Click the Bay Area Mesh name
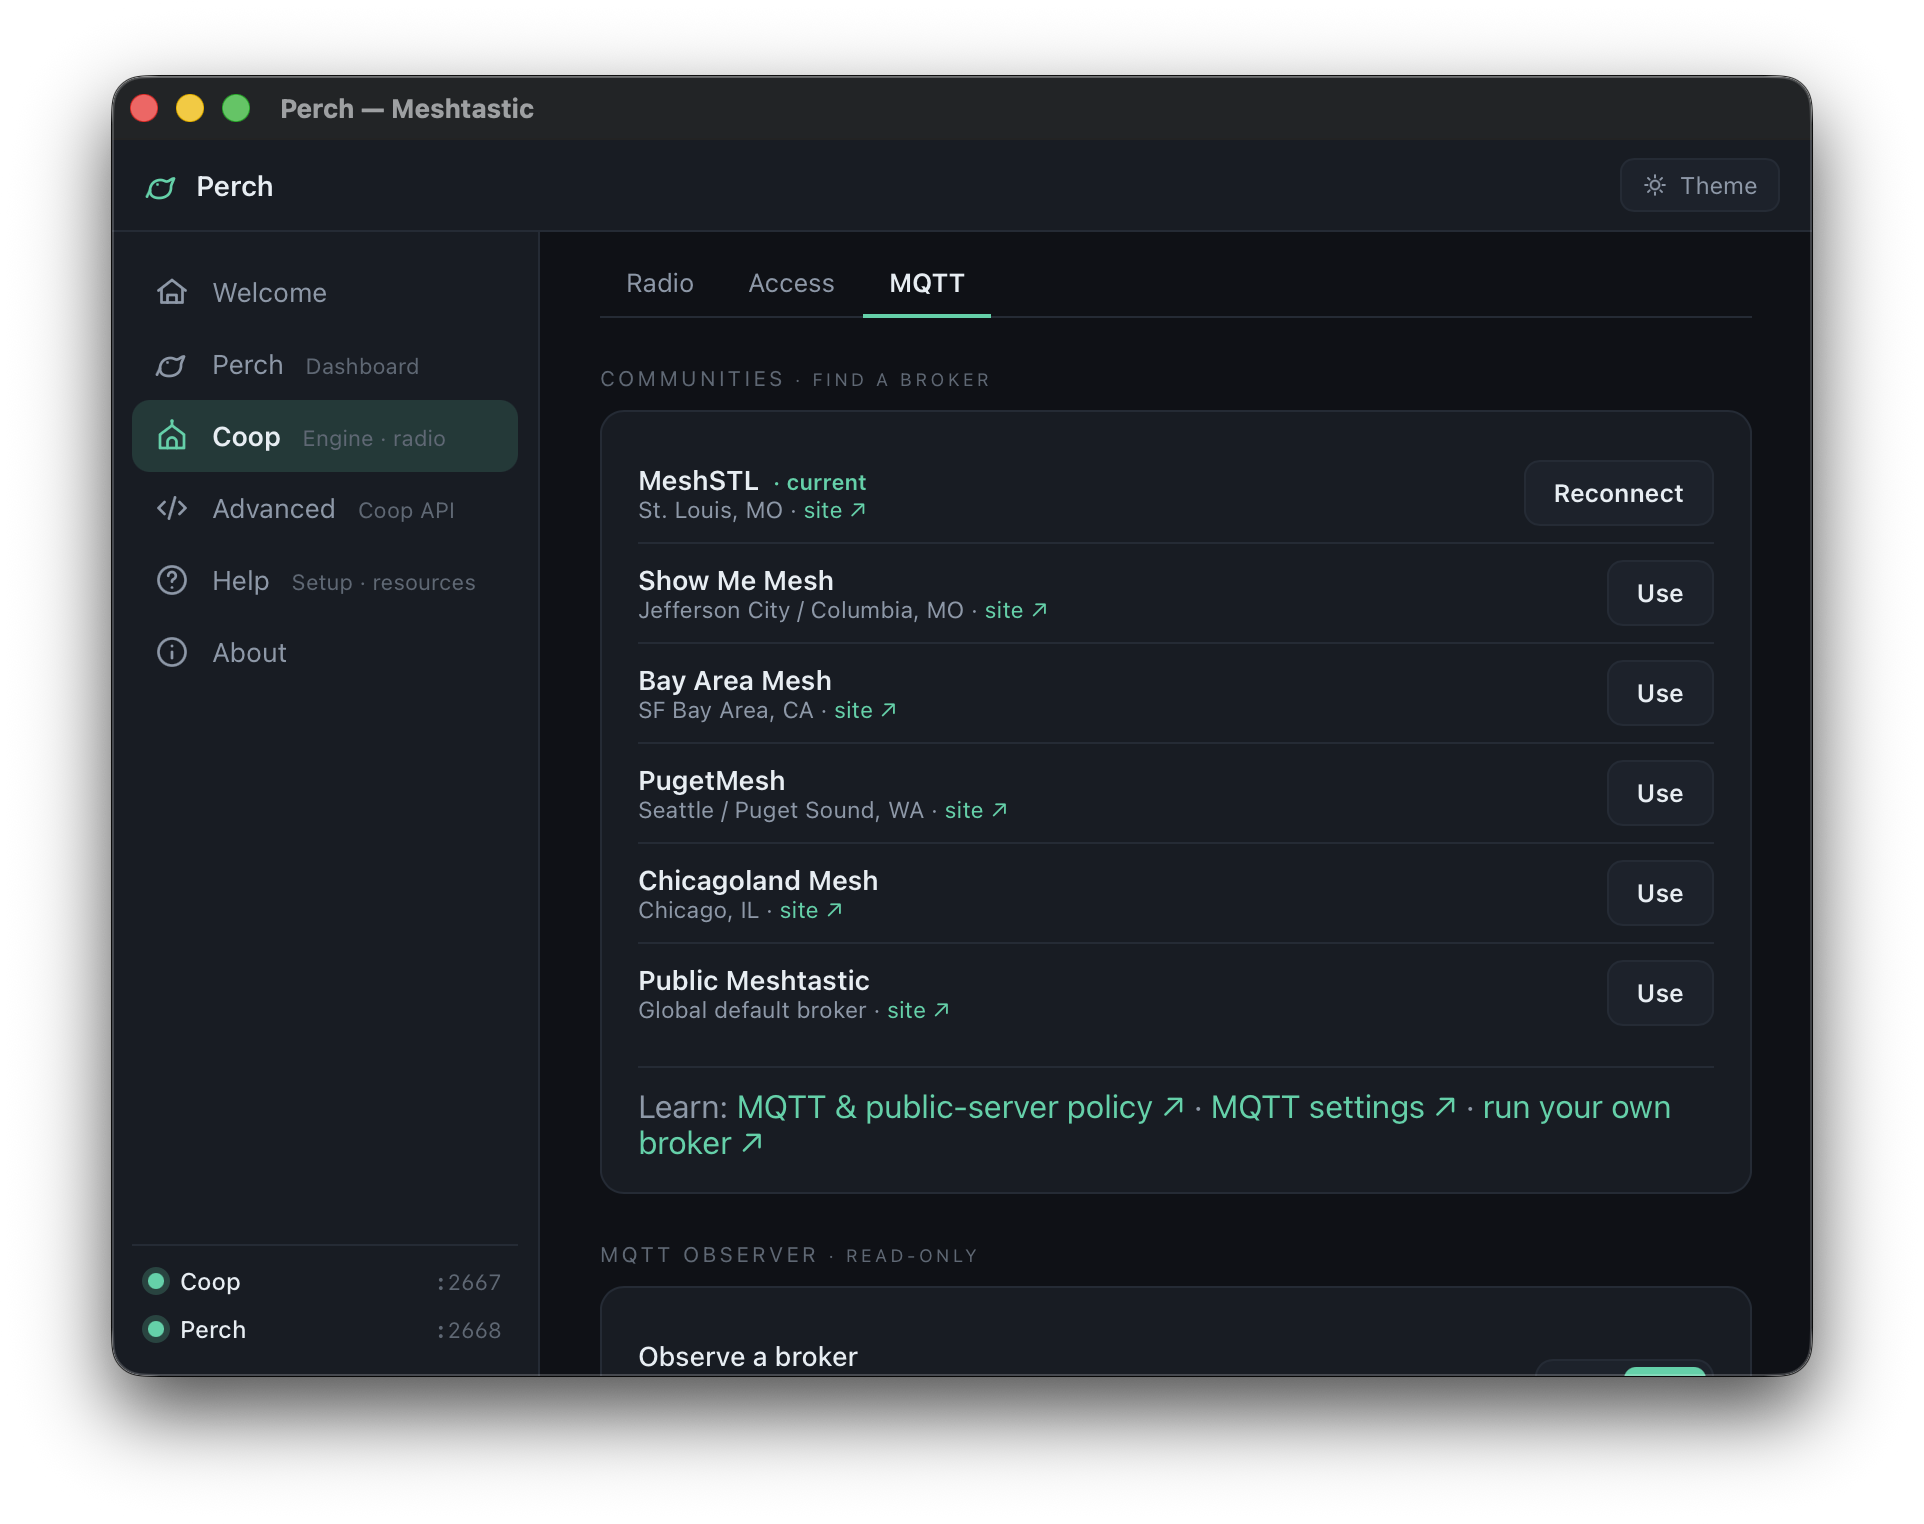This screenshot has height=1524, width=1924. click(735, 681)
